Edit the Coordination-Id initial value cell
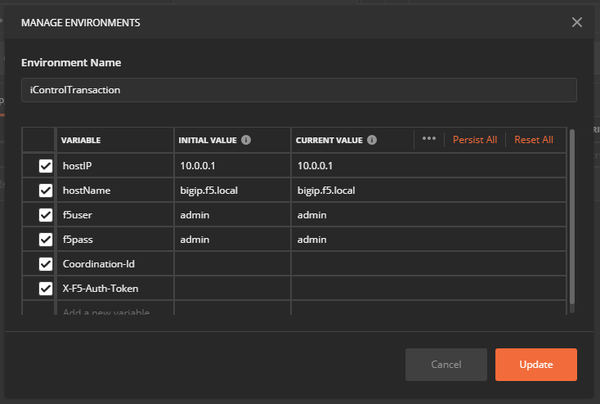Screen dimensions: 600x404 232,264
